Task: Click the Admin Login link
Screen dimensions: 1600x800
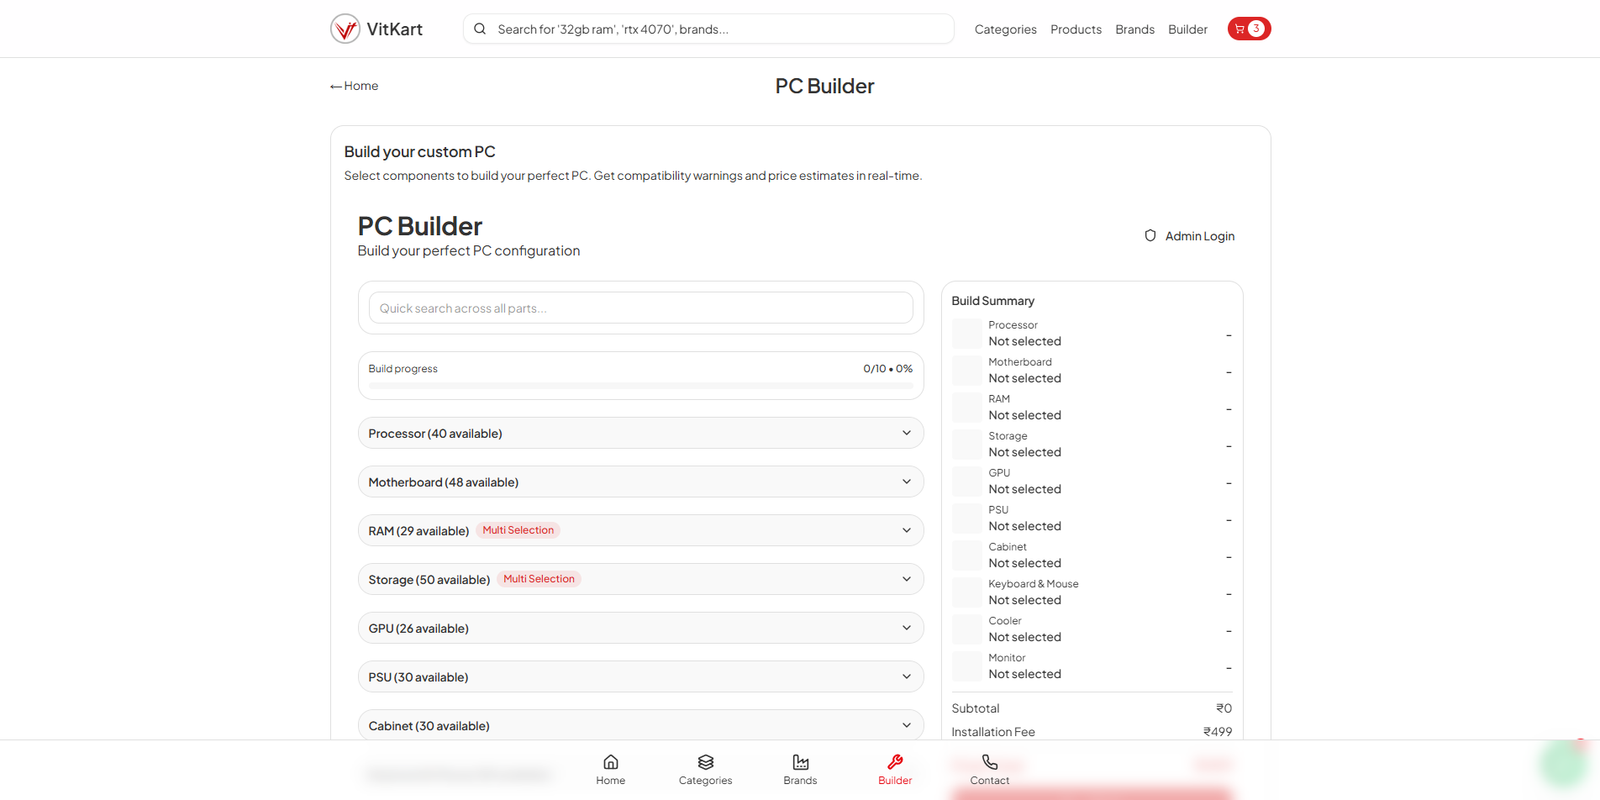Action: [x=1190, y=236]
